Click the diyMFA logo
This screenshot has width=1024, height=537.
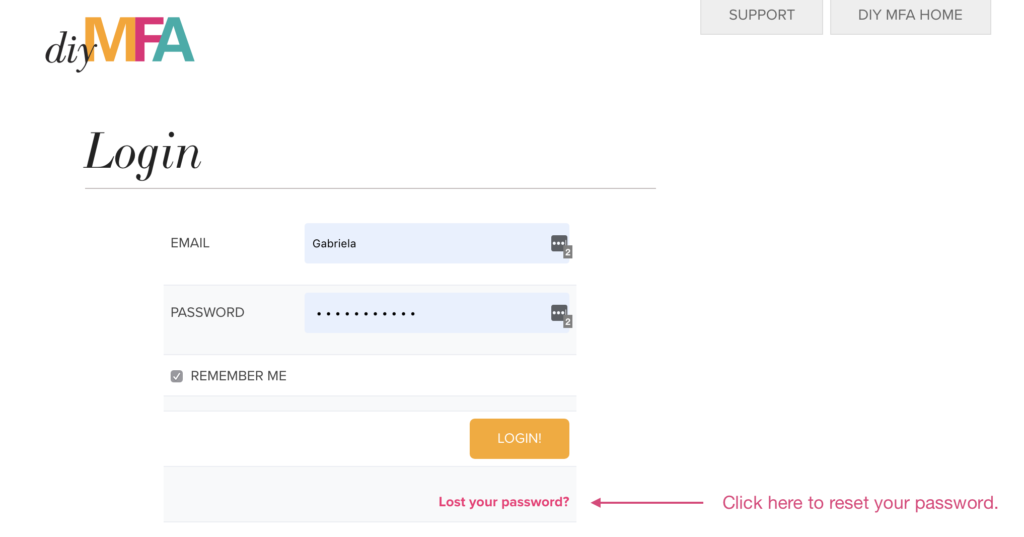120,43
